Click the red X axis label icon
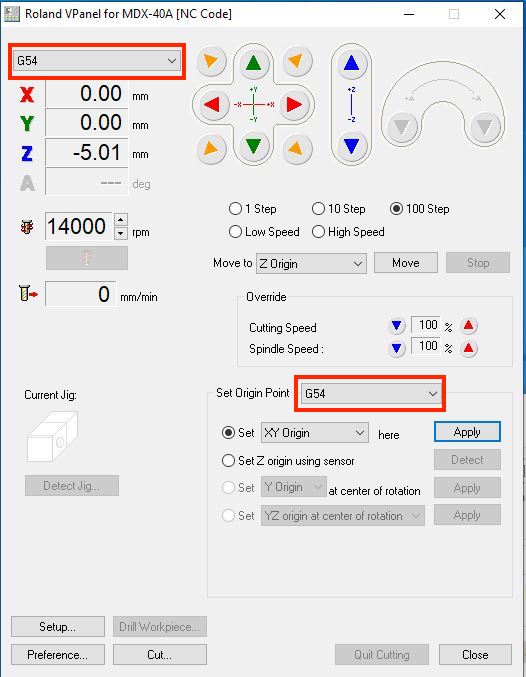Image resolution: width=526 pixels, height=677 pixels. pos(27,94)
